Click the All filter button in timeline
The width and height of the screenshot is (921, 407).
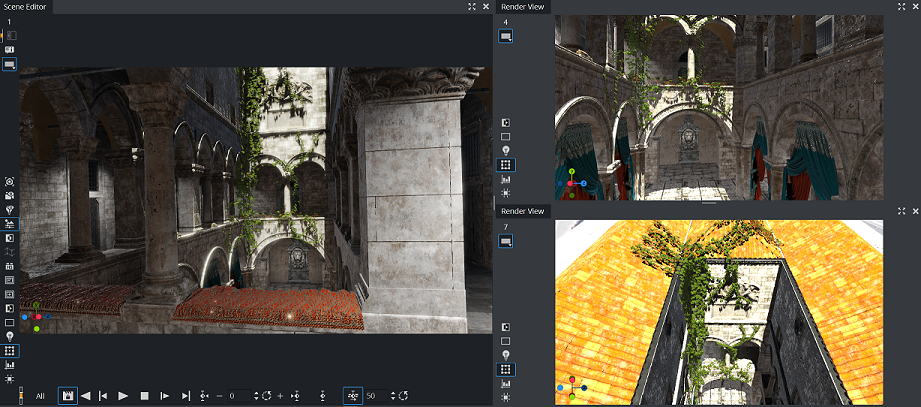coord(40,396)
